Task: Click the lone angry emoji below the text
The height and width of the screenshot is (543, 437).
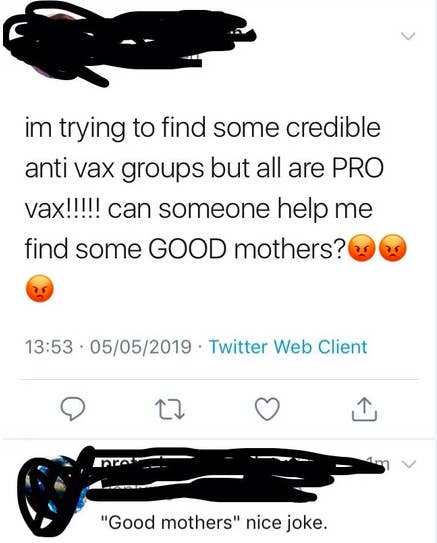Action: click(x=40, y=288)
